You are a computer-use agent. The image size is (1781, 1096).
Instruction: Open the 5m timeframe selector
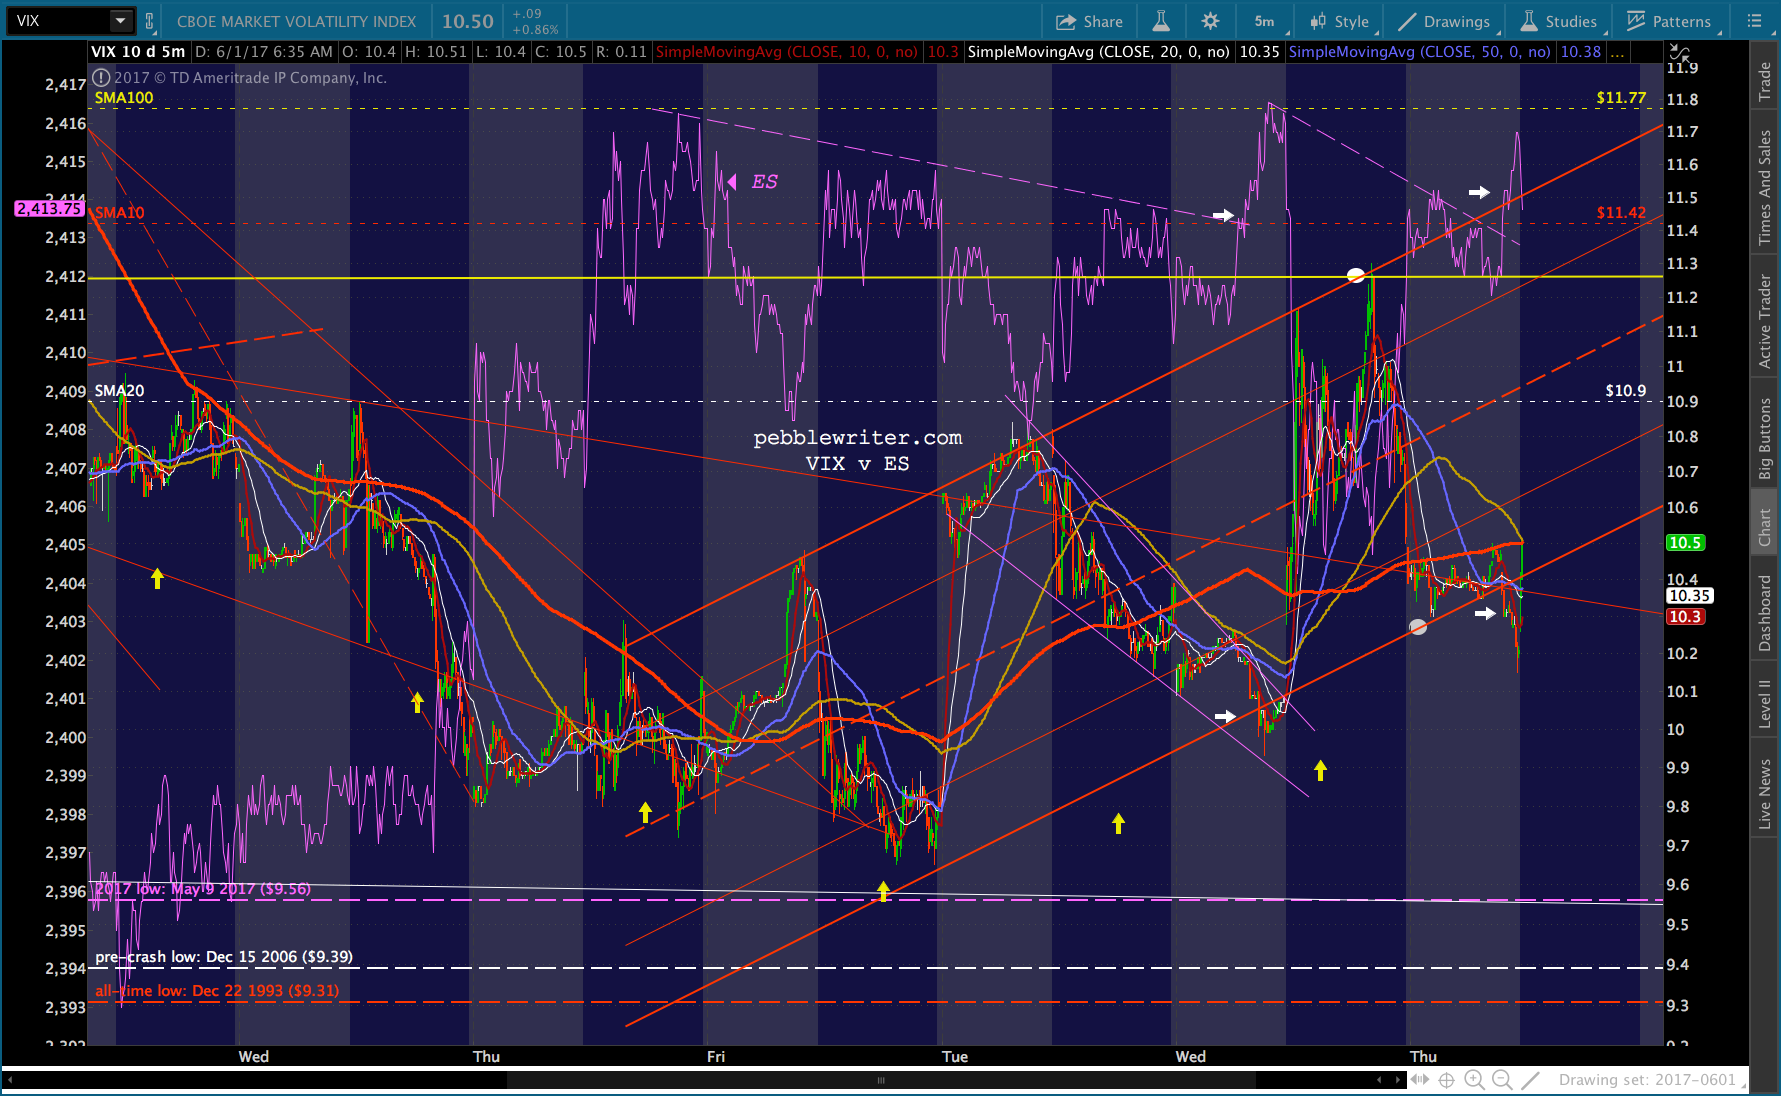click(1265, 21)
